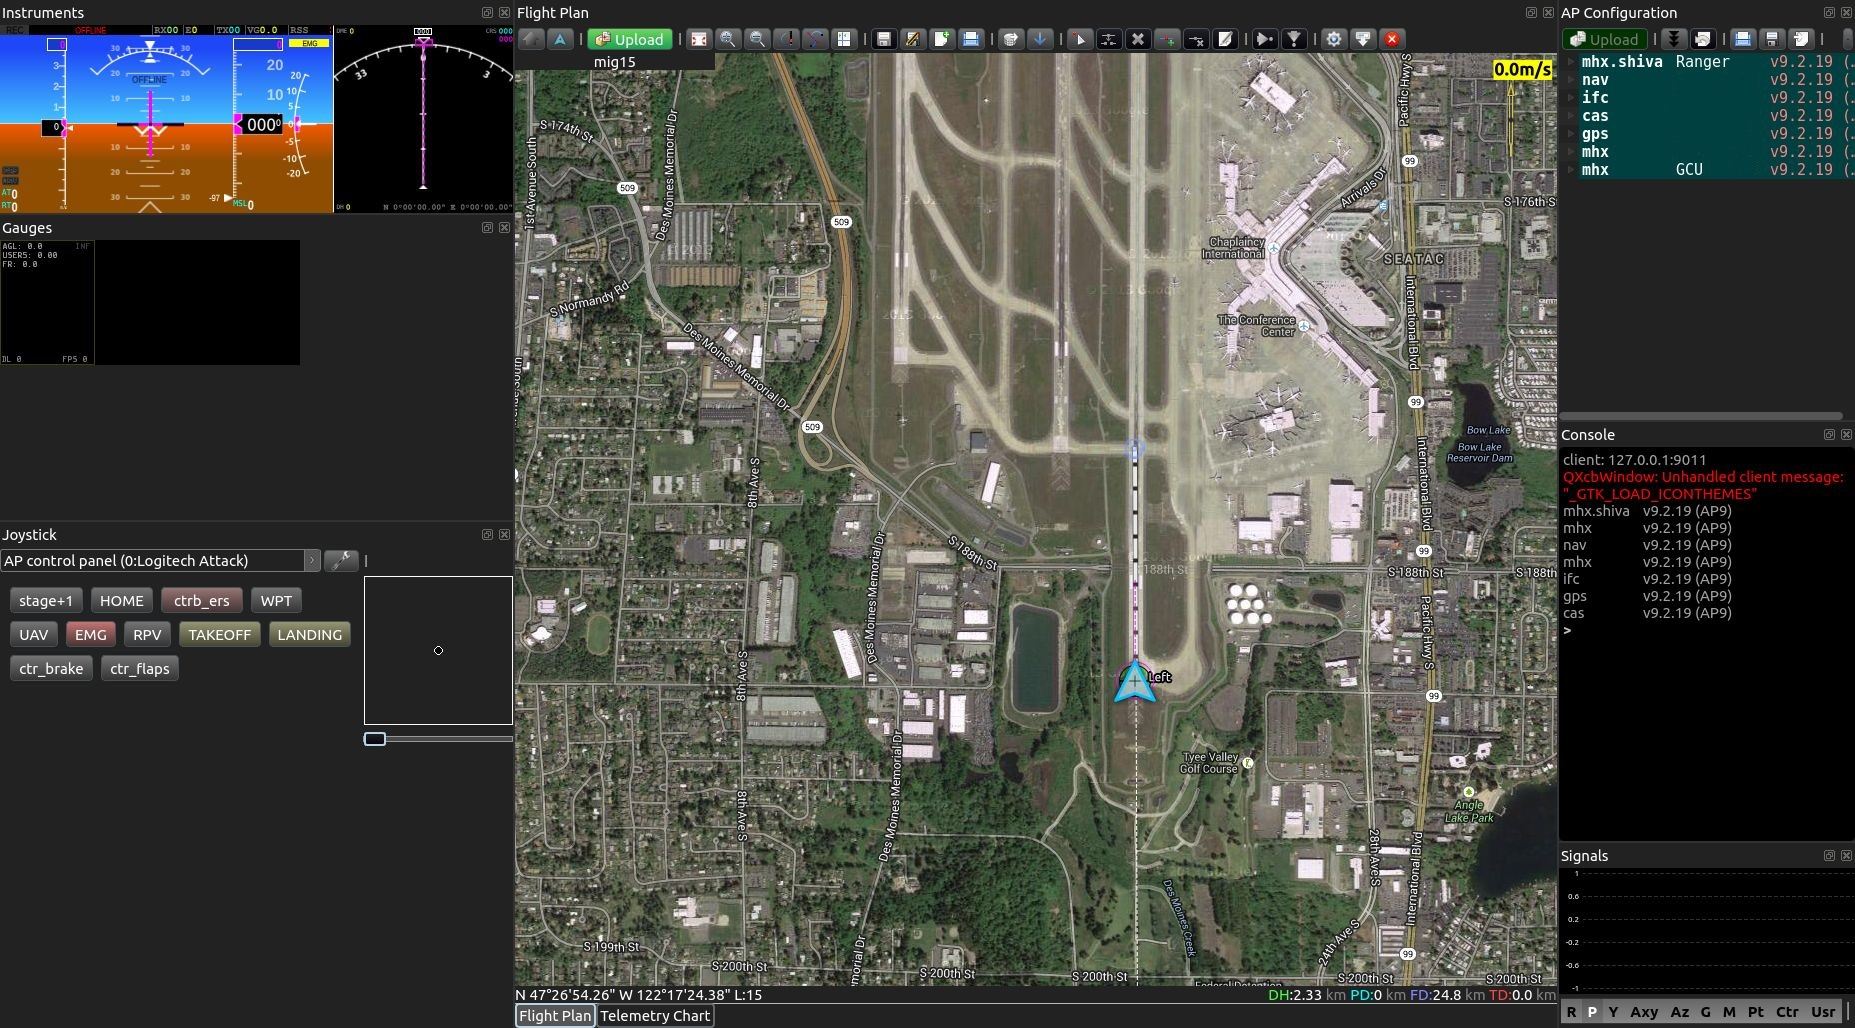Save the flight plan with floppy icon
The image size is (1855, 1028).
coord(883,39)
